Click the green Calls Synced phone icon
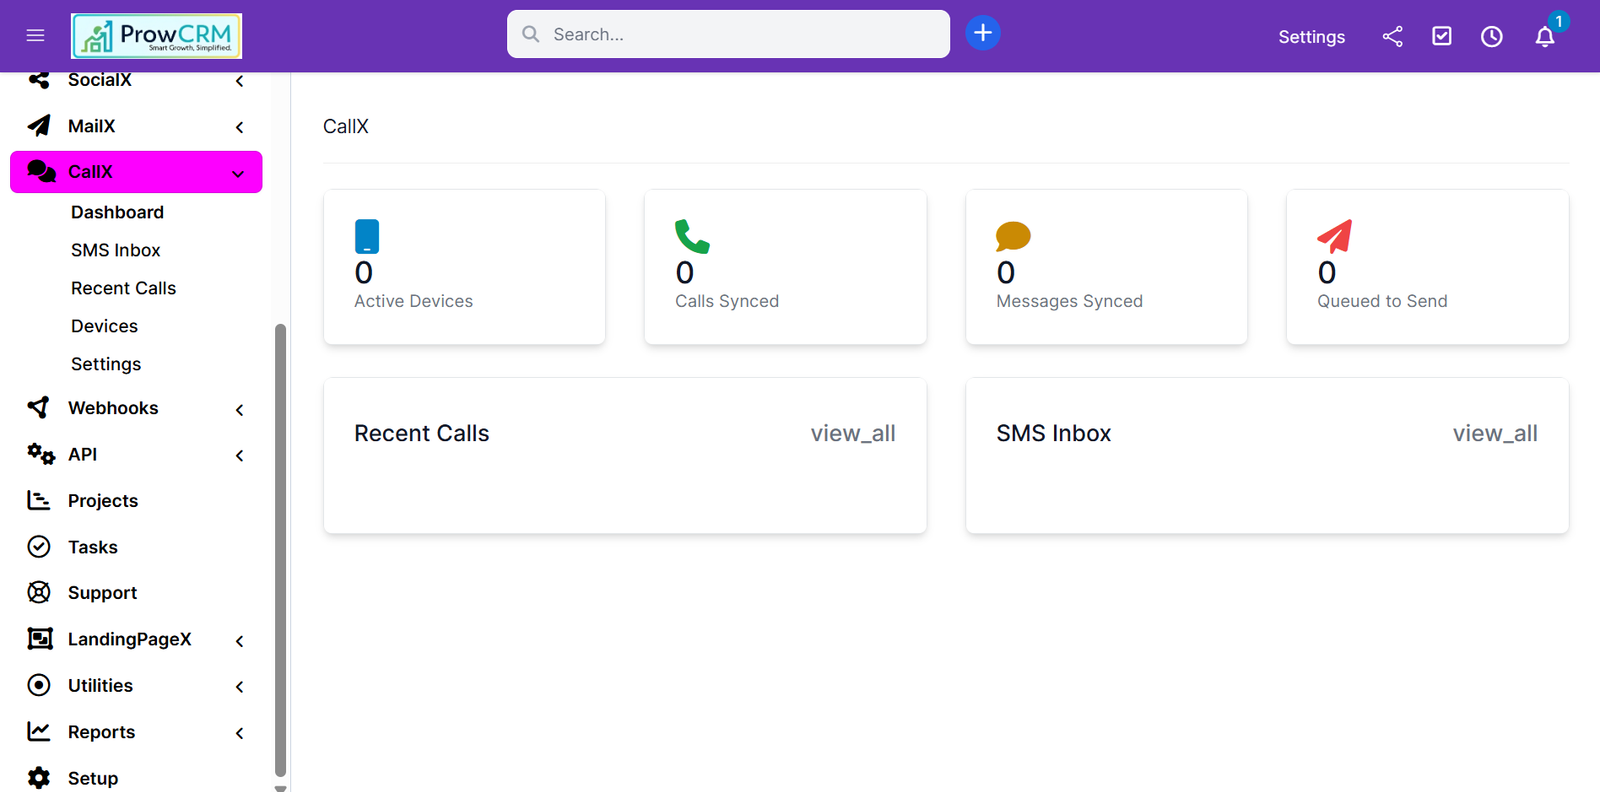1600x792 pixels. tap(692, 237)
